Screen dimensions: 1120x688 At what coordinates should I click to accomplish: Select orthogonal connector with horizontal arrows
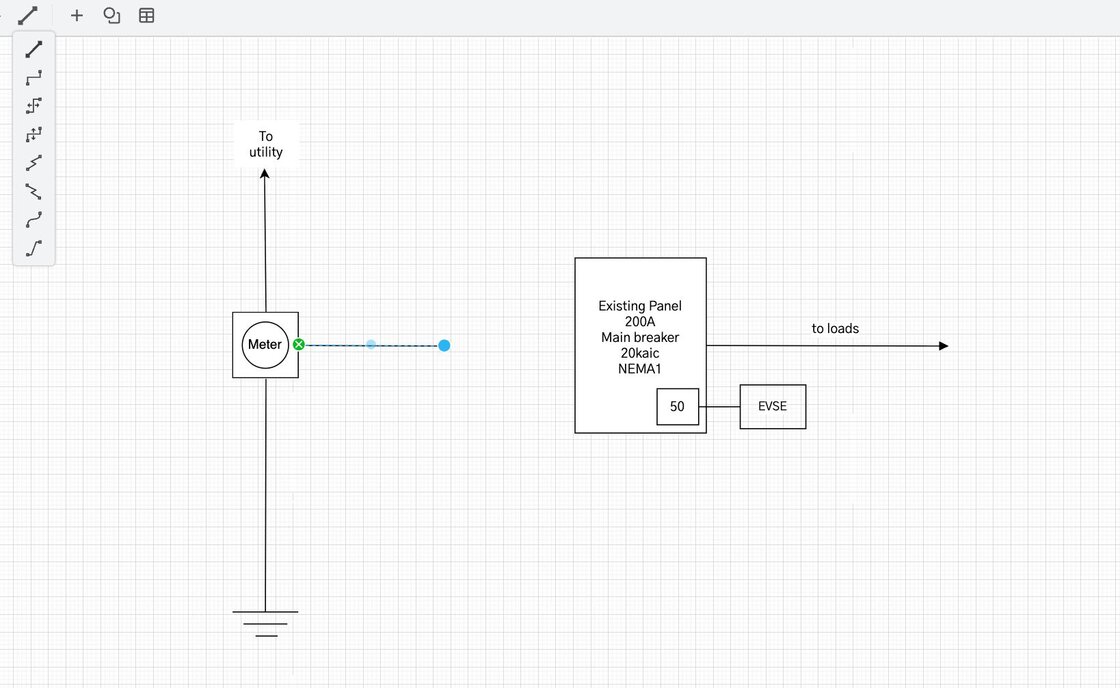point(34,105)
